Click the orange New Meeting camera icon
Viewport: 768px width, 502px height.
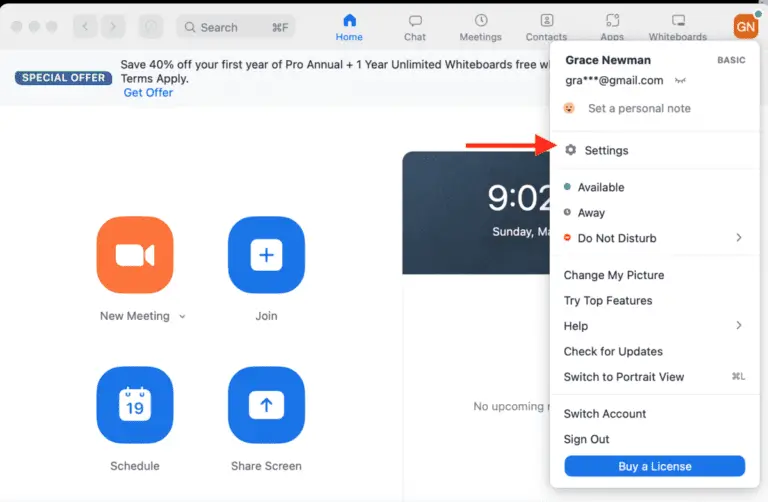[135, 255]
